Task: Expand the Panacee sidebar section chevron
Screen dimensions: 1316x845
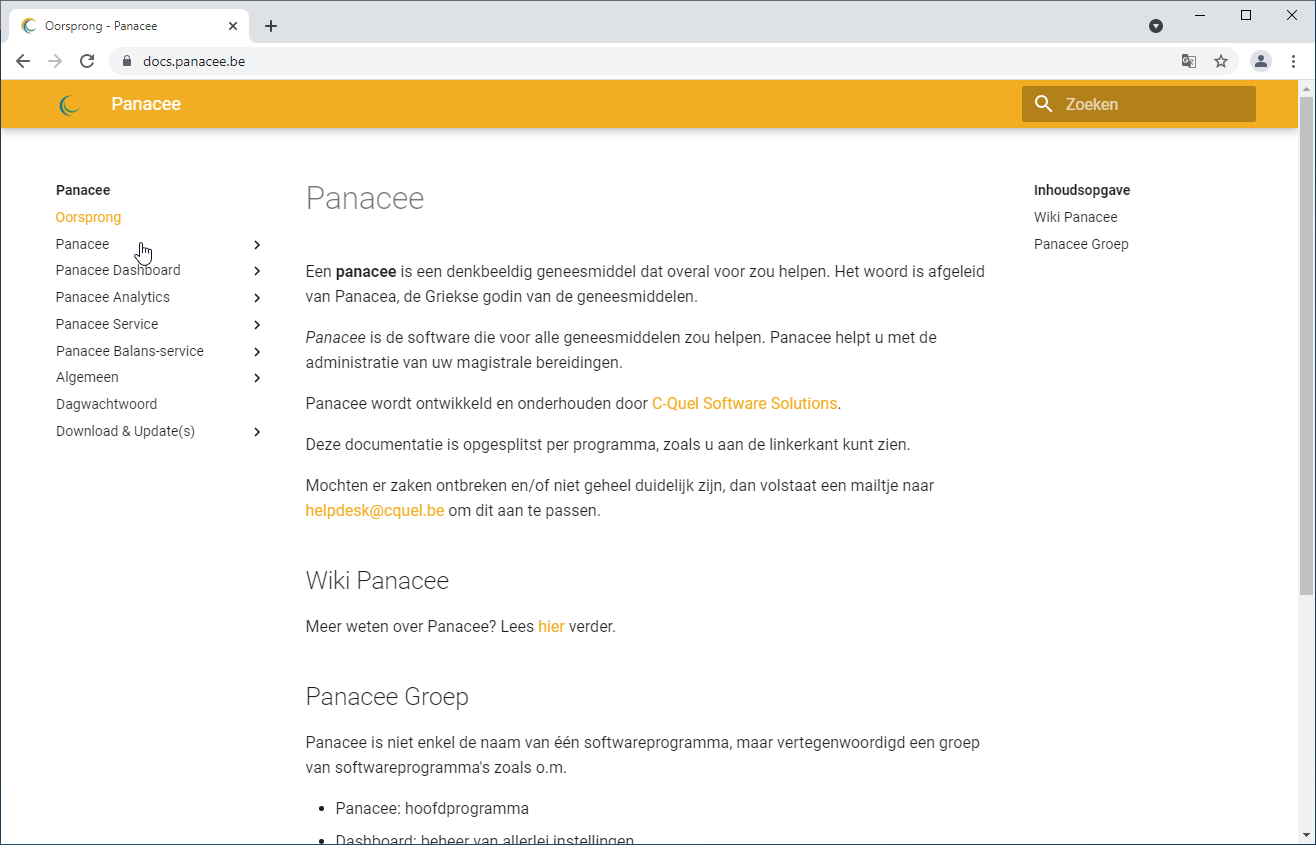Action: (257, 245)
